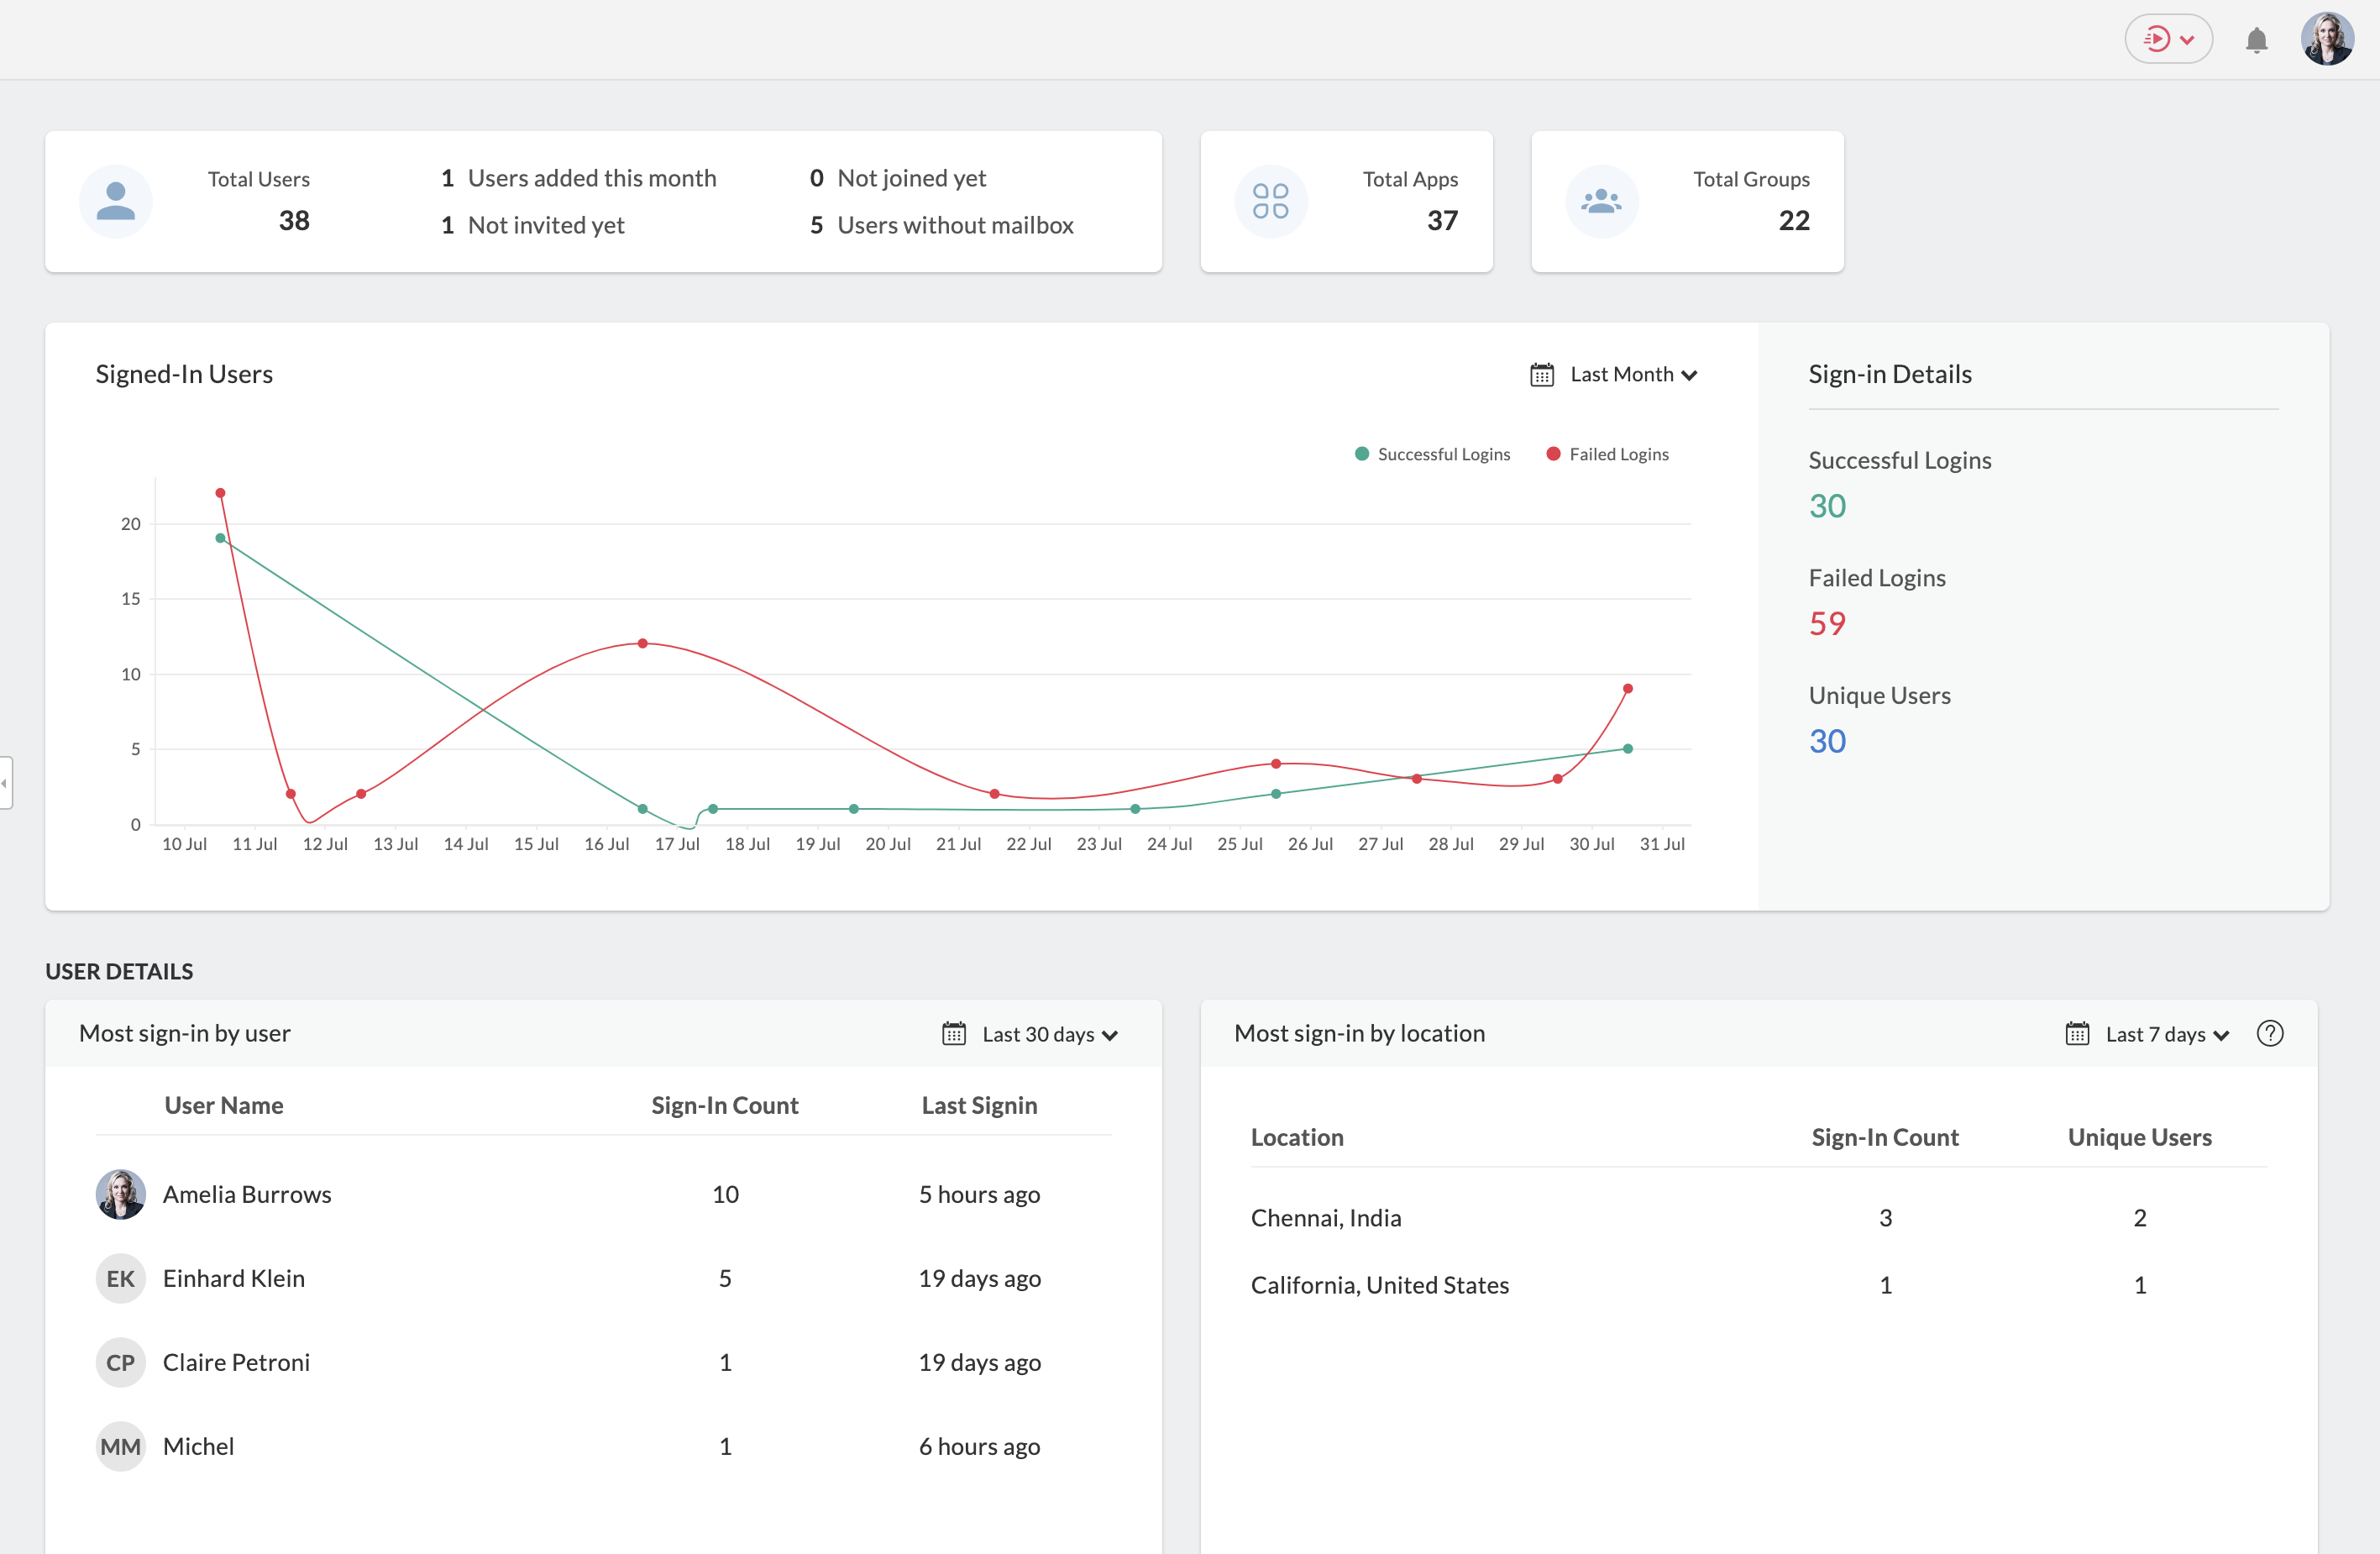Click Users added this month link

[x=591, y=178]
